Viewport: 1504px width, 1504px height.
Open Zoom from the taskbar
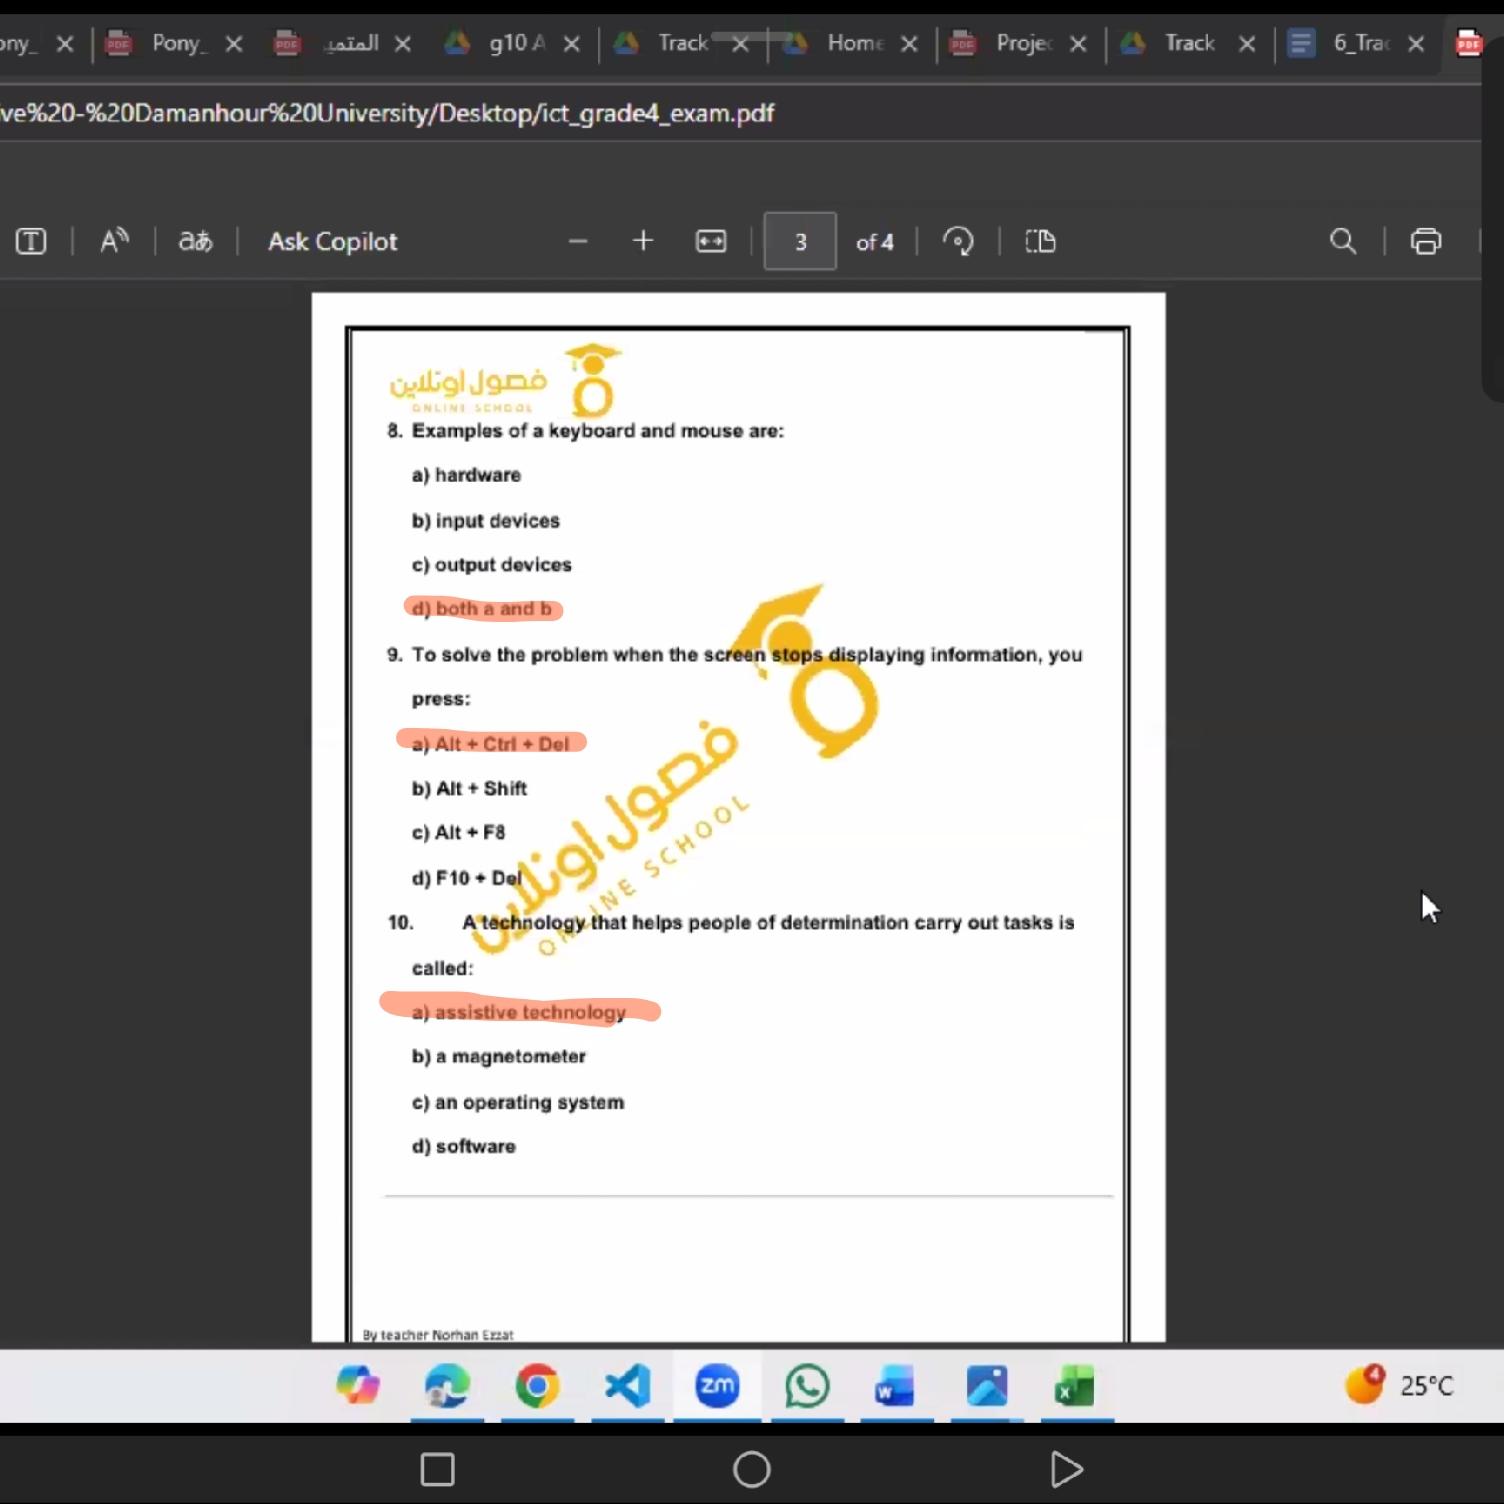(x=717, y=1386)
